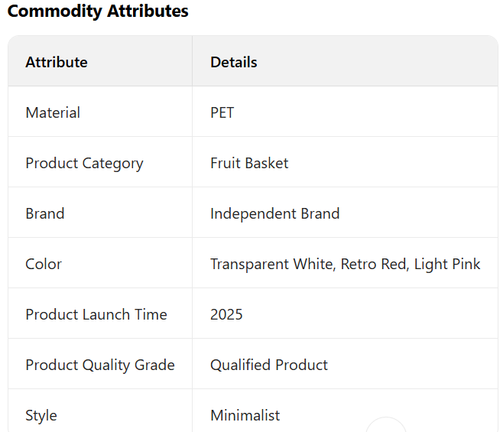The width and height of the screenshot is (500, 432).
Task: Click the Qualified Product value
Action: tap(269, 365)
